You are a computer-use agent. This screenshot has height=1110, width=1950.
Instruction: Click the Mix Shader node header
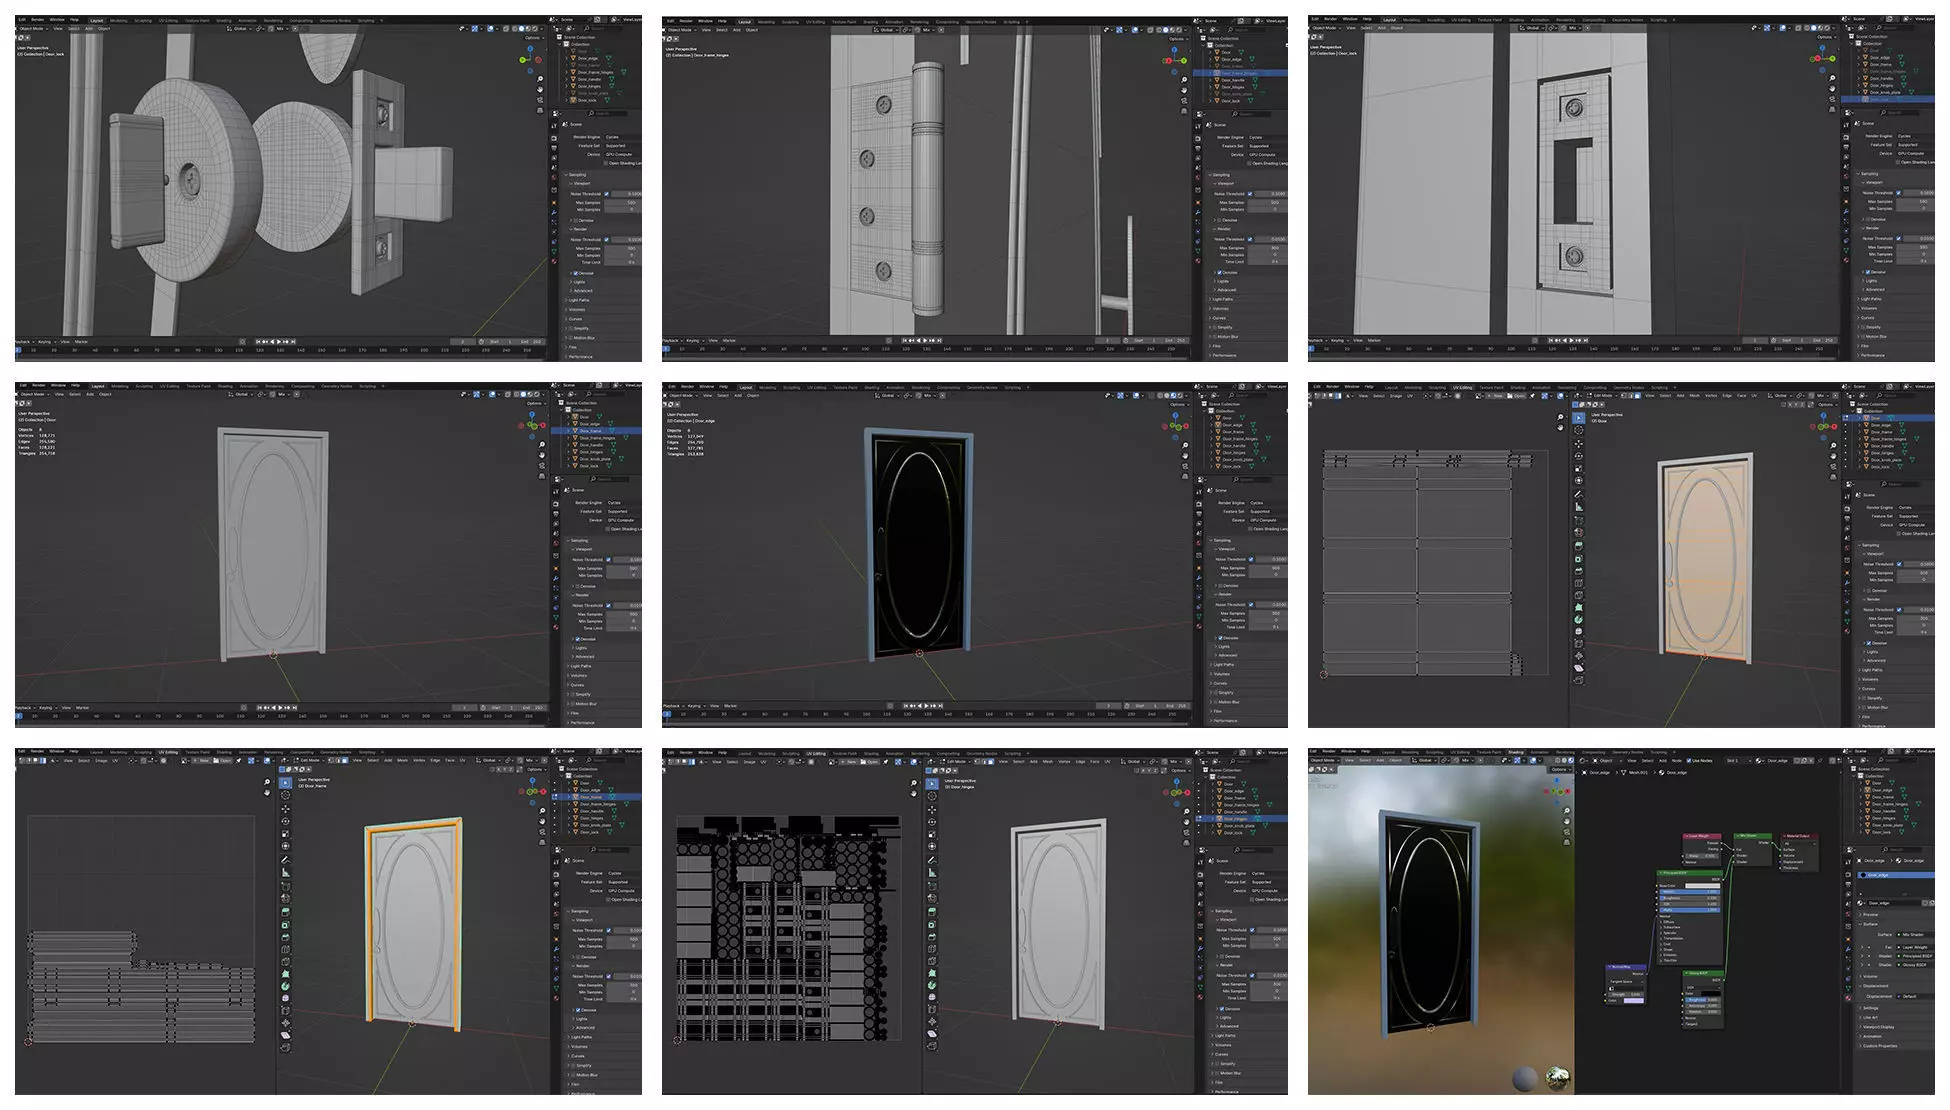(x=1752, y=836)
